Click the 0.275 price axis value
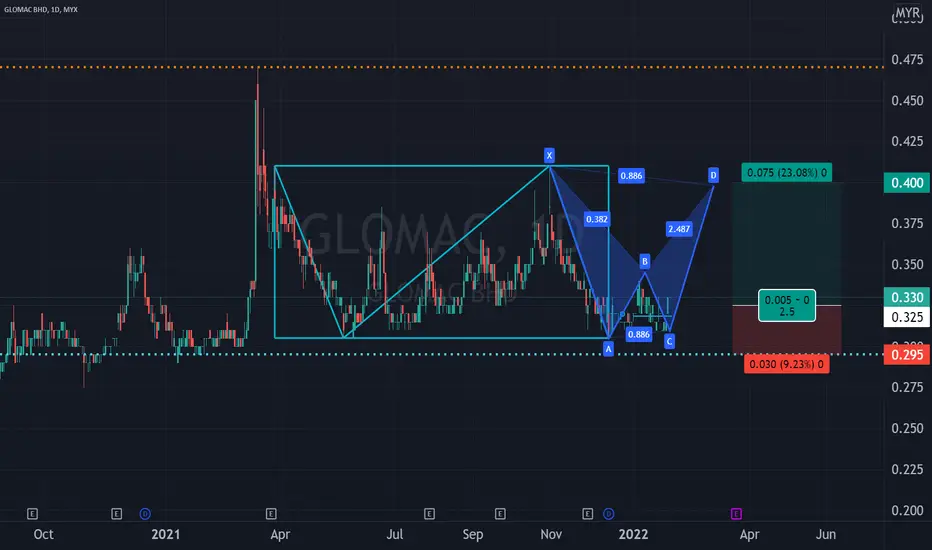The height and width of the screenshot is (550, 932). click(x=907, y=387)
